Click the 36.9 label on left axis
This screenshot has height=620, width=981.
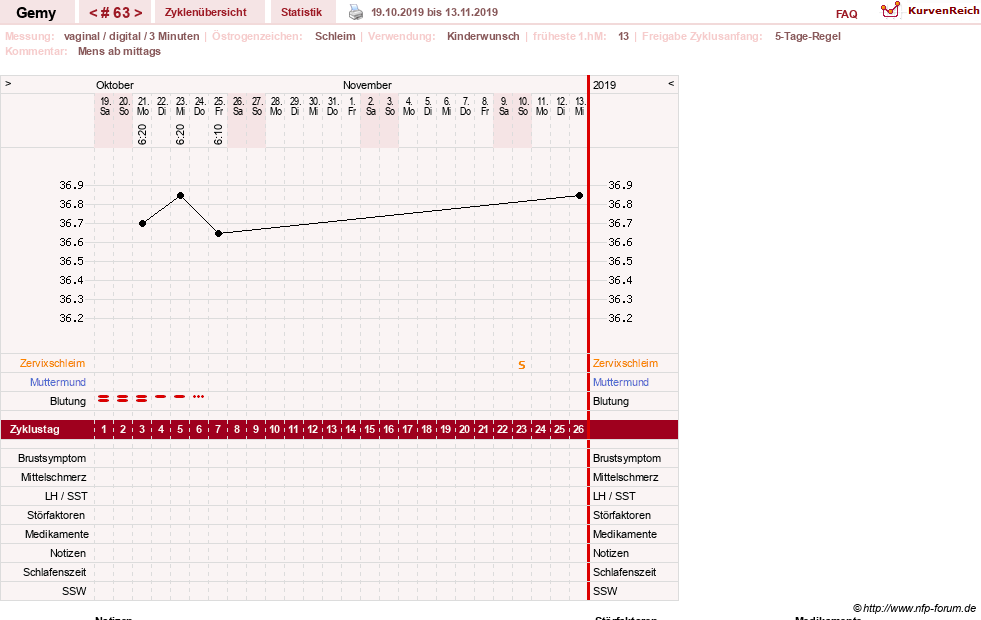[71, 185]
